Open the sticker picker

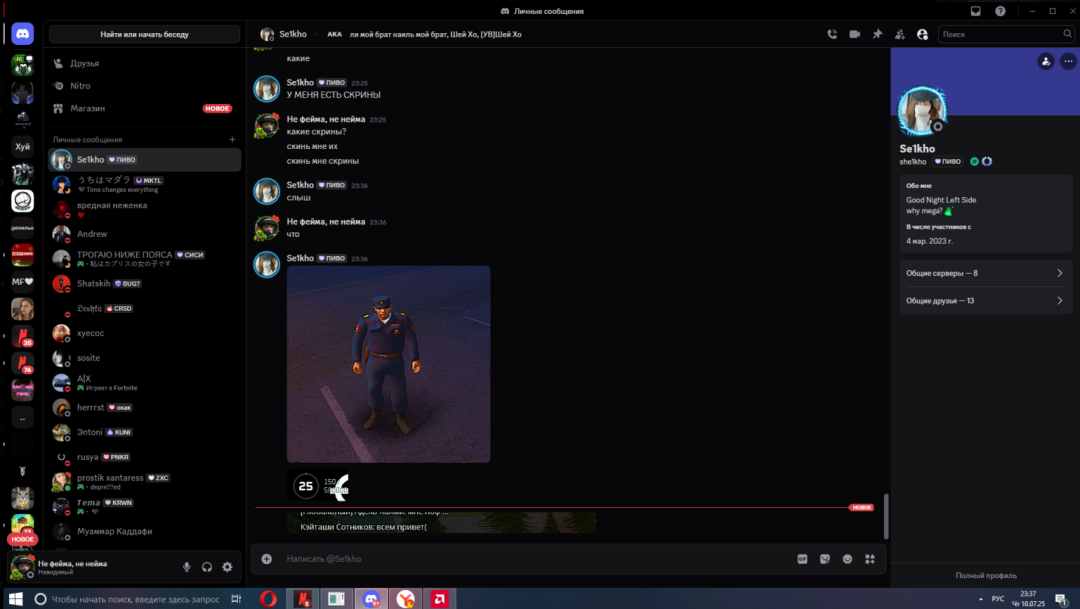tap(825, 559)
